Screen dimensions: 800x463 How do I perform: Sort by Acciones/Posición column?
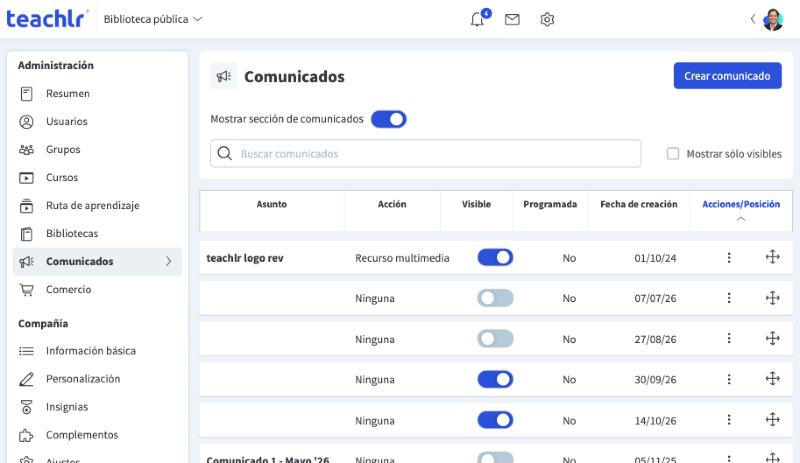(x=741, y=204)
